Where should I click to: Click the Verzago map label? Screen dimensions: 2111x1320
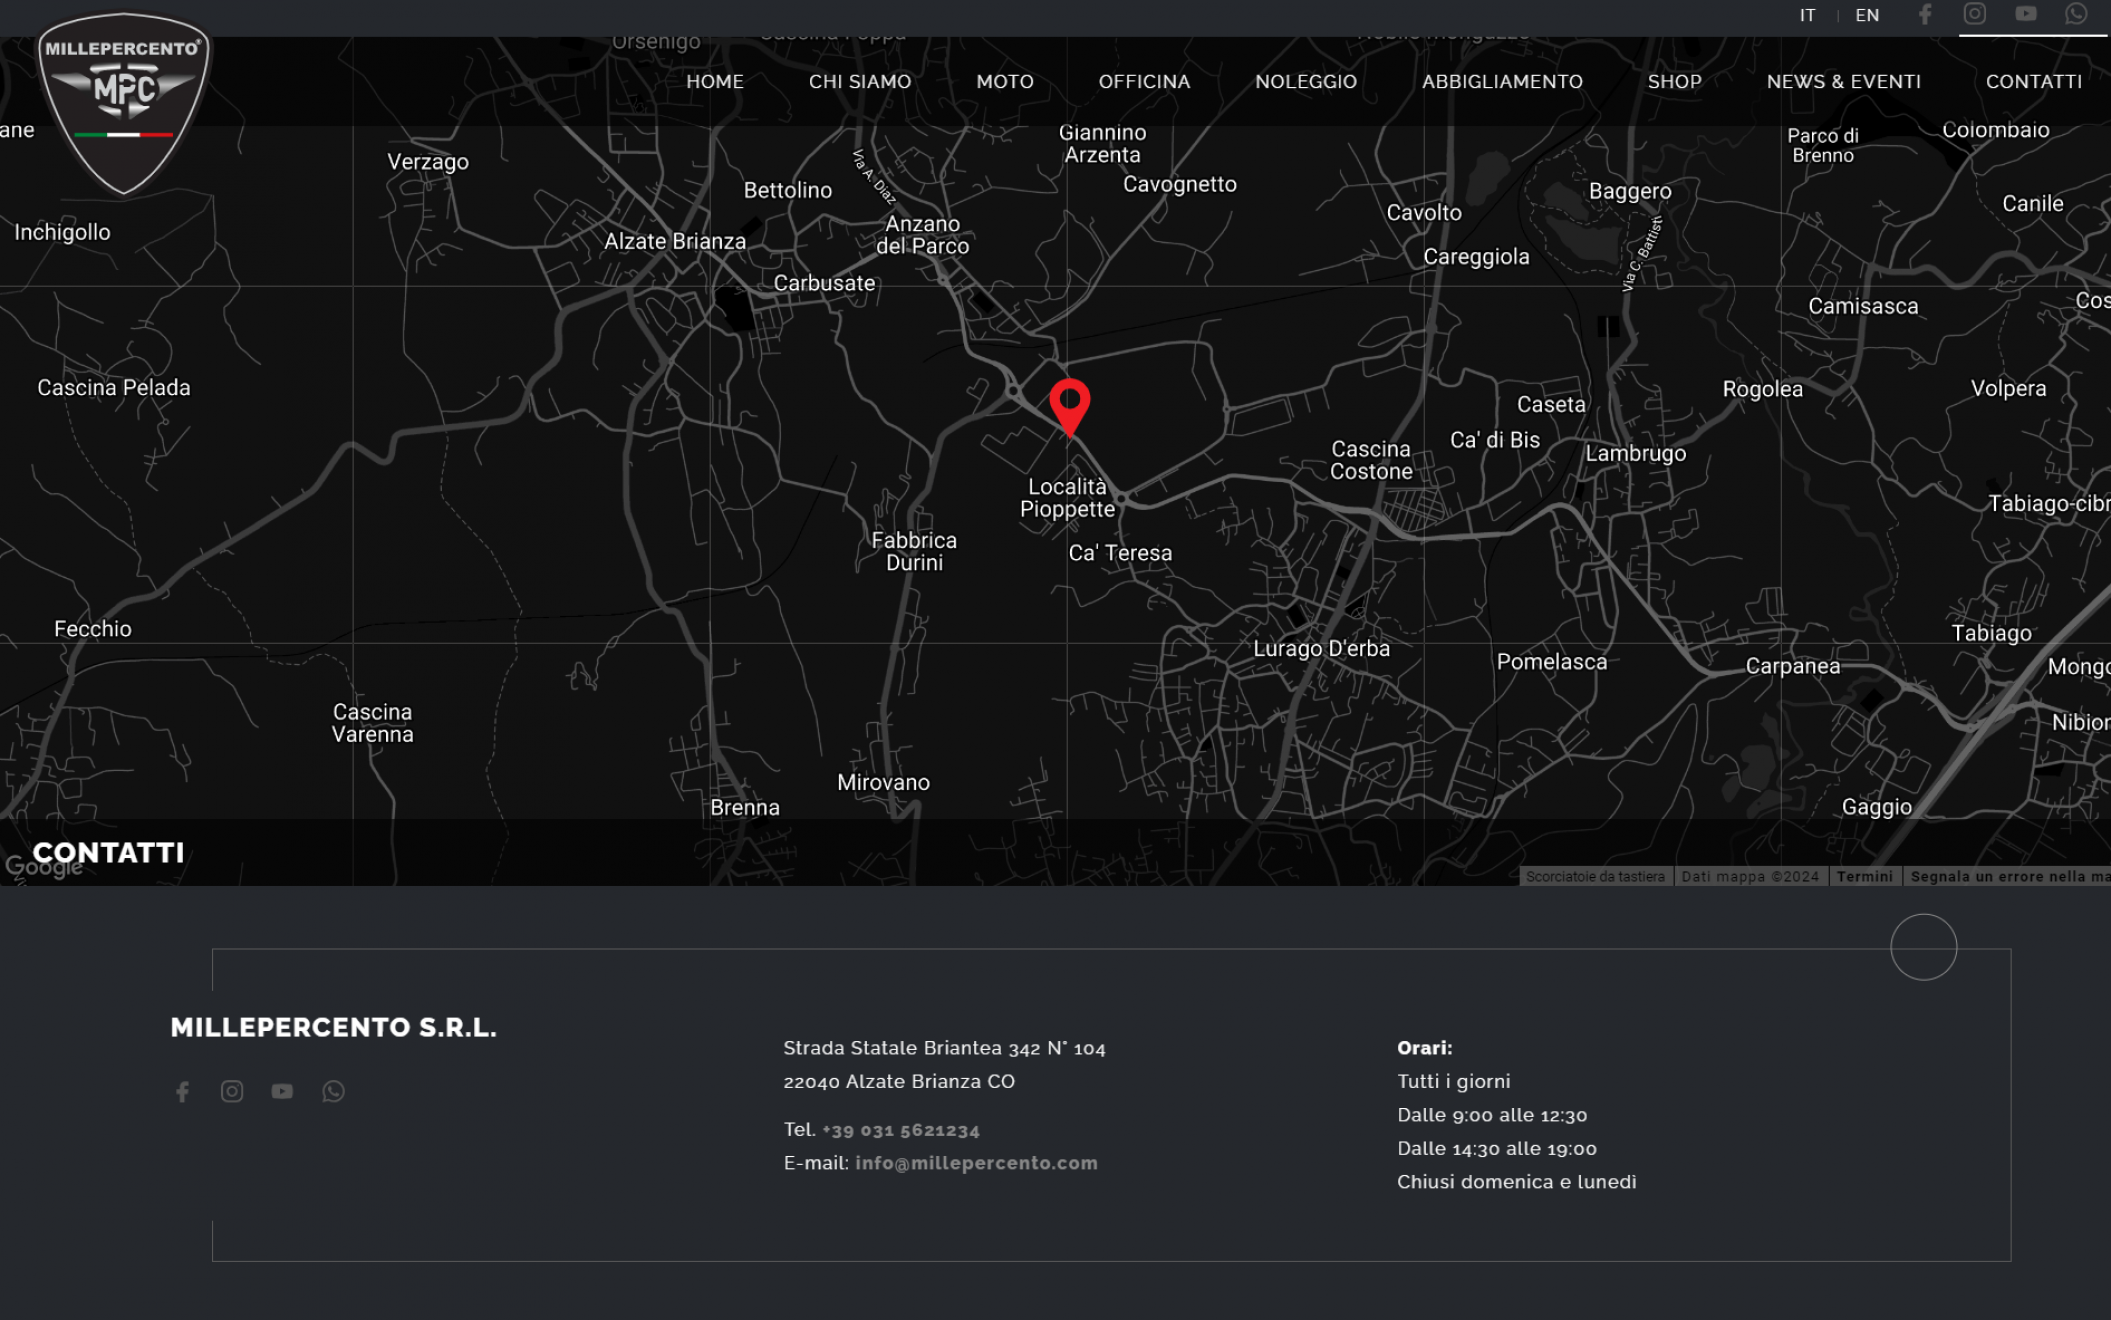click(428, 162)
